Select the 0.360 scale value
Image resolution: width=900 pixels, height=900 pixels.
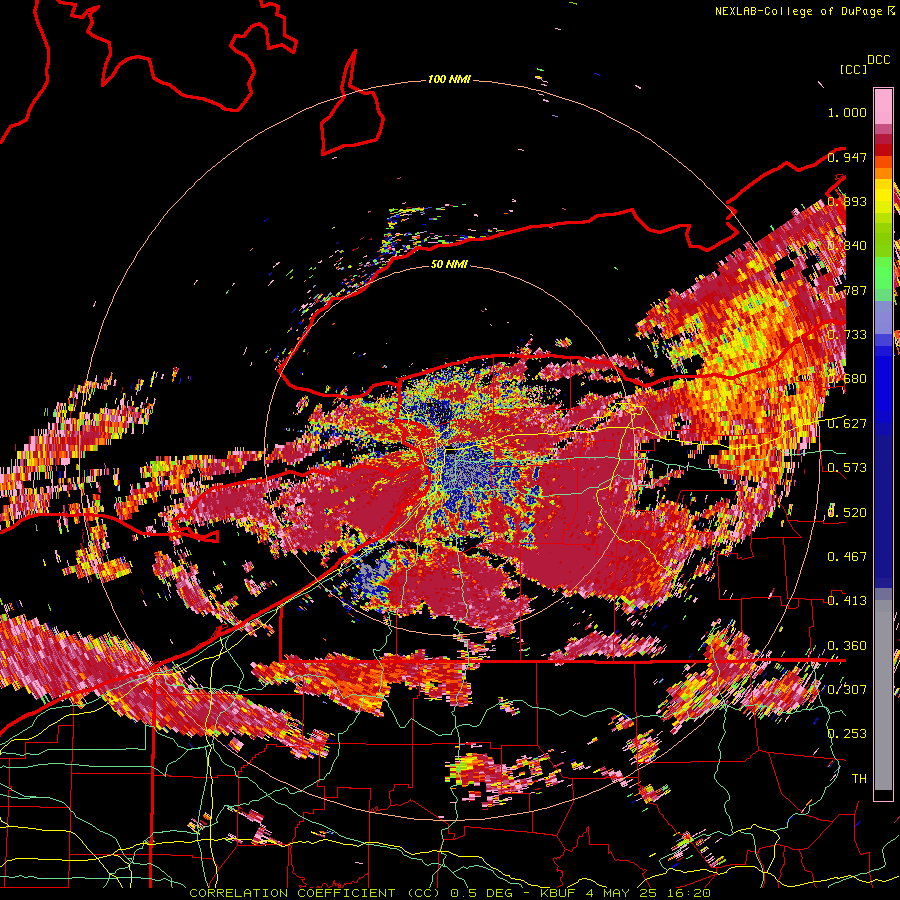click(x=847, y=645)
